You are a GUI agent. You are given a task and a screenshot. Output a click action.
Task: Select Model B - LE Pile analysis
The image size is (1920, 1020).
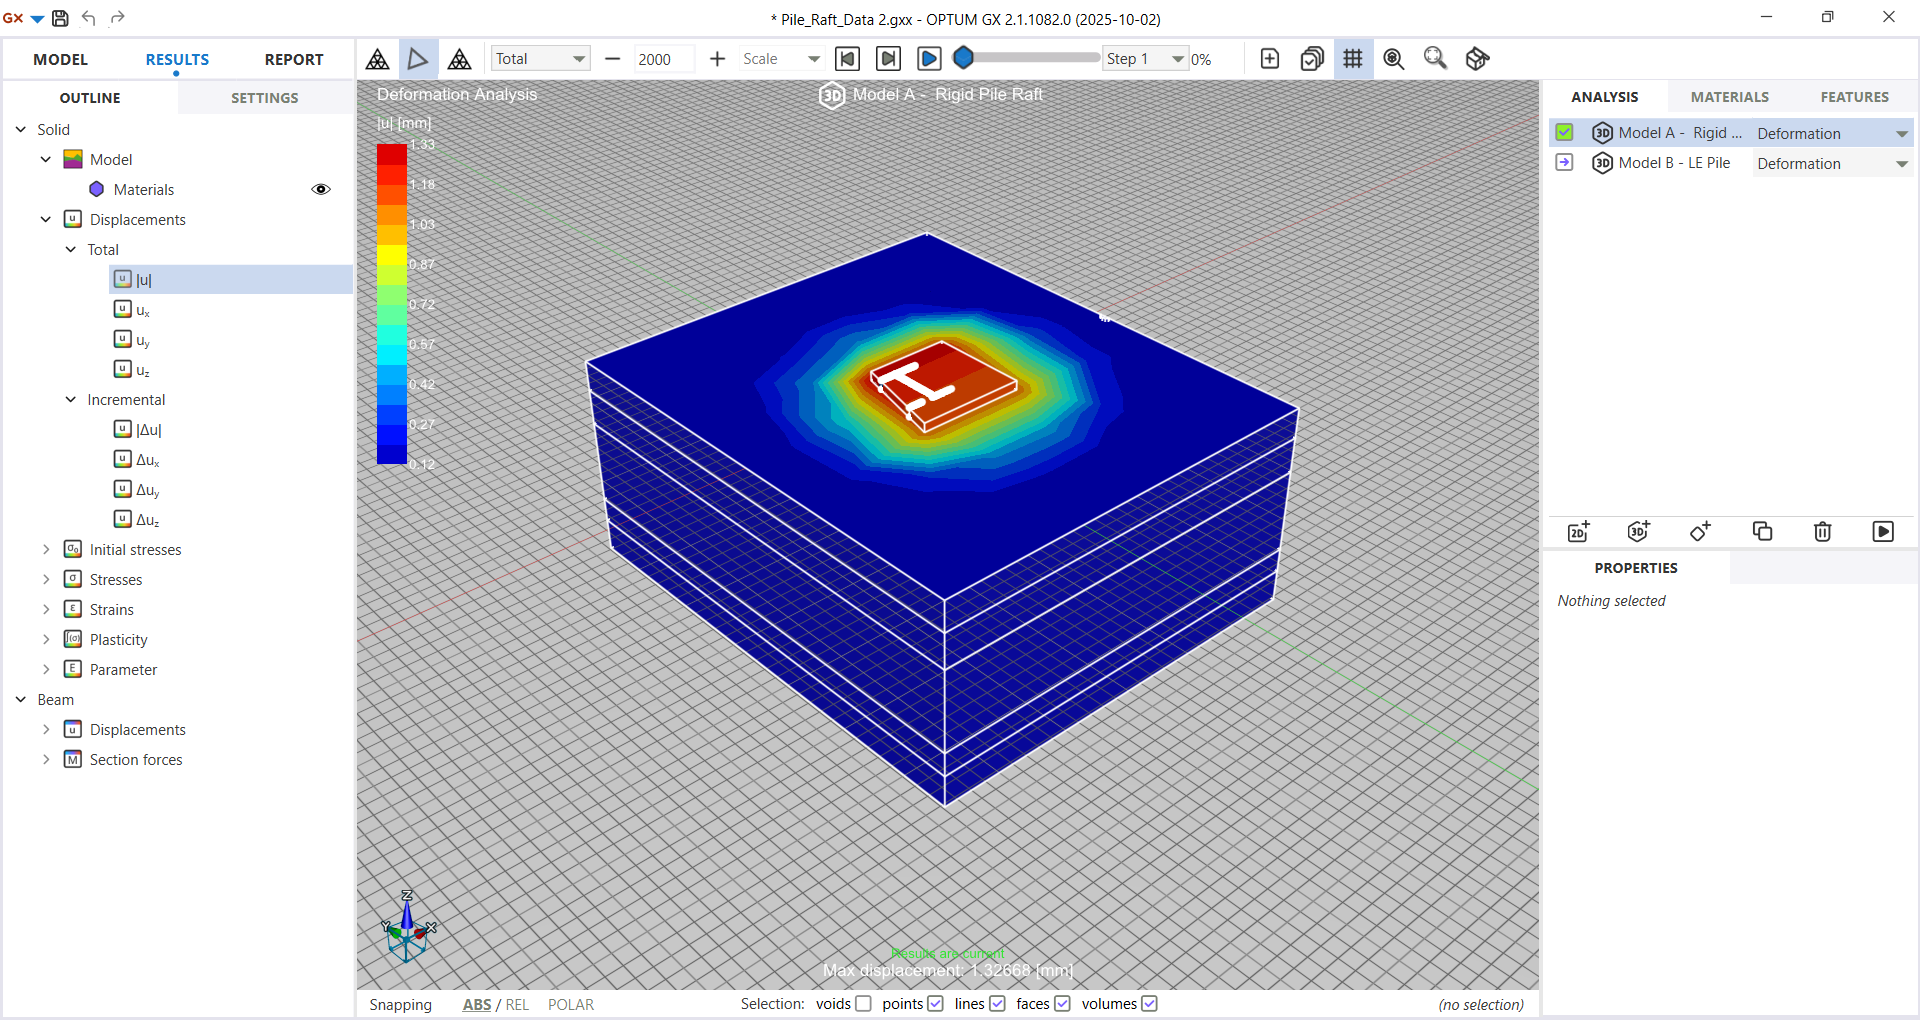click(1673, 163)
